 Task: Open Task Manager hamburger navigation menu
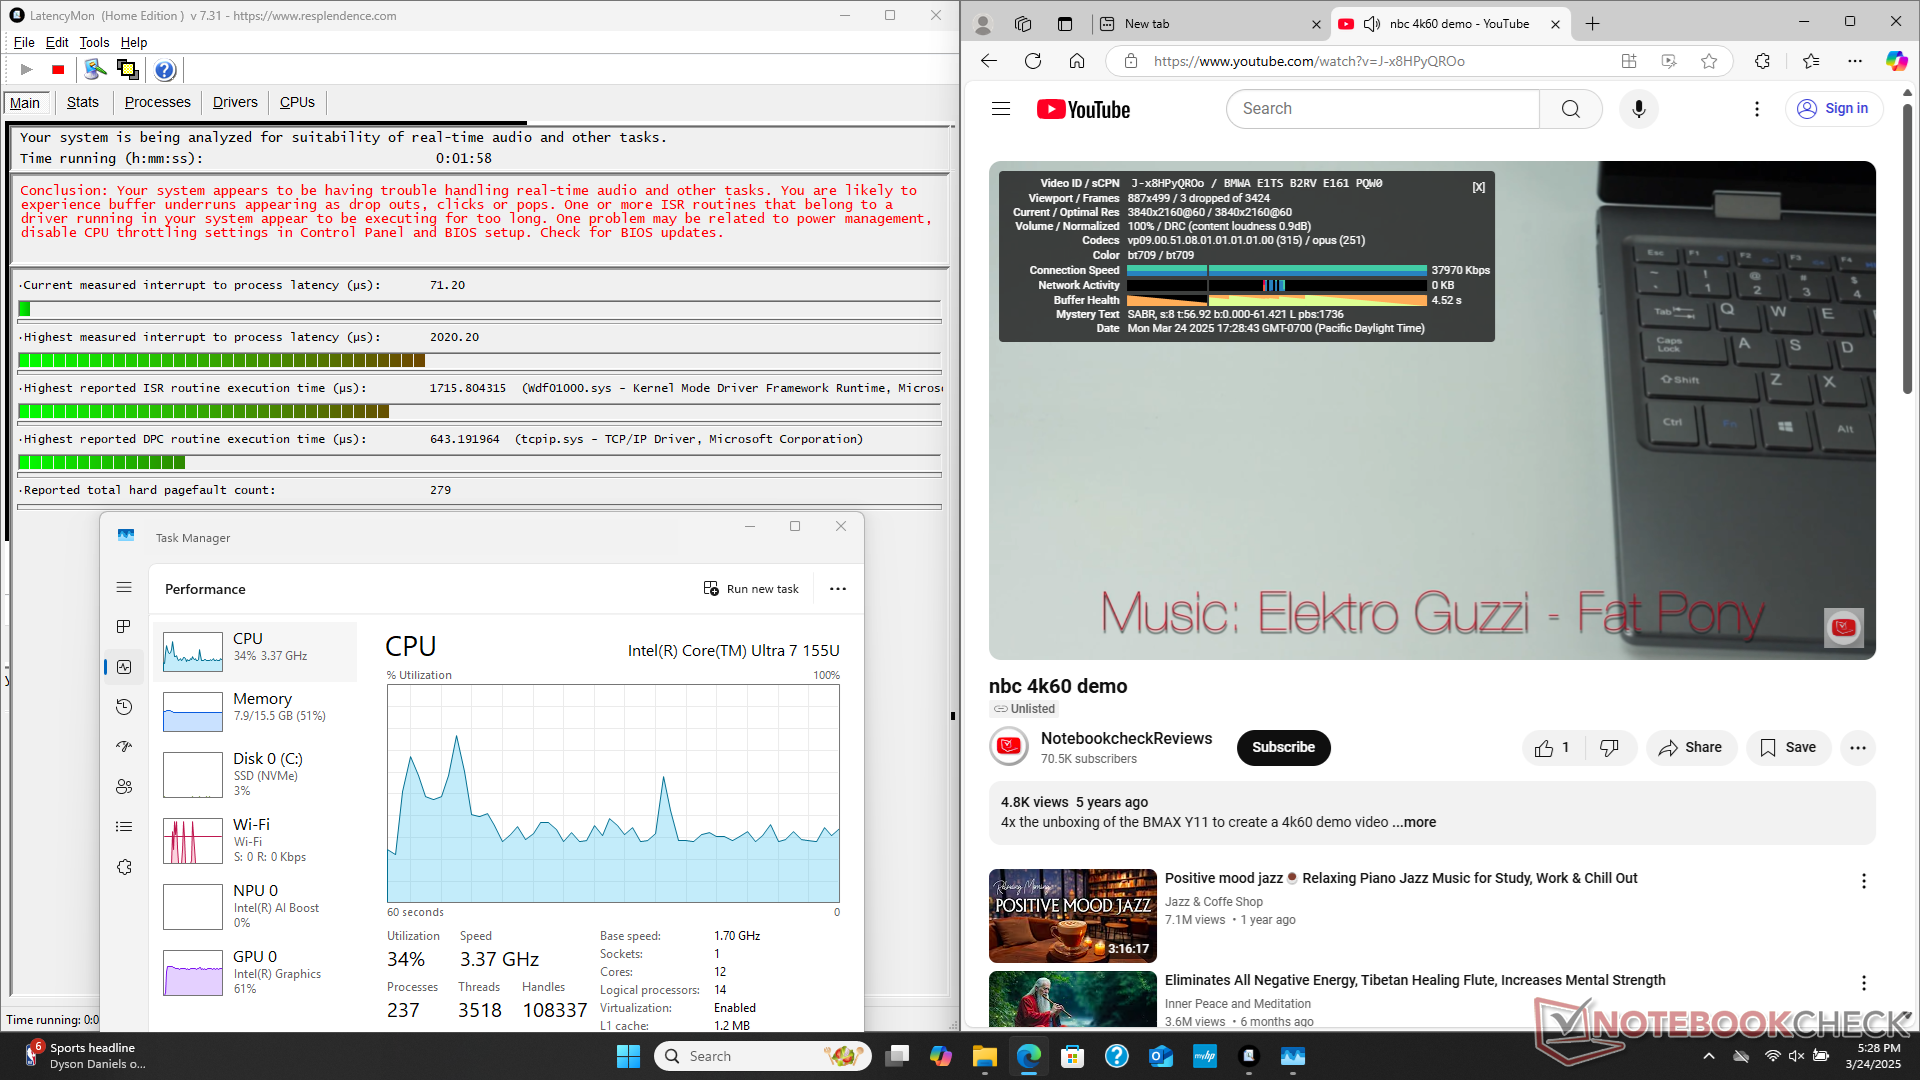(124, 588)
